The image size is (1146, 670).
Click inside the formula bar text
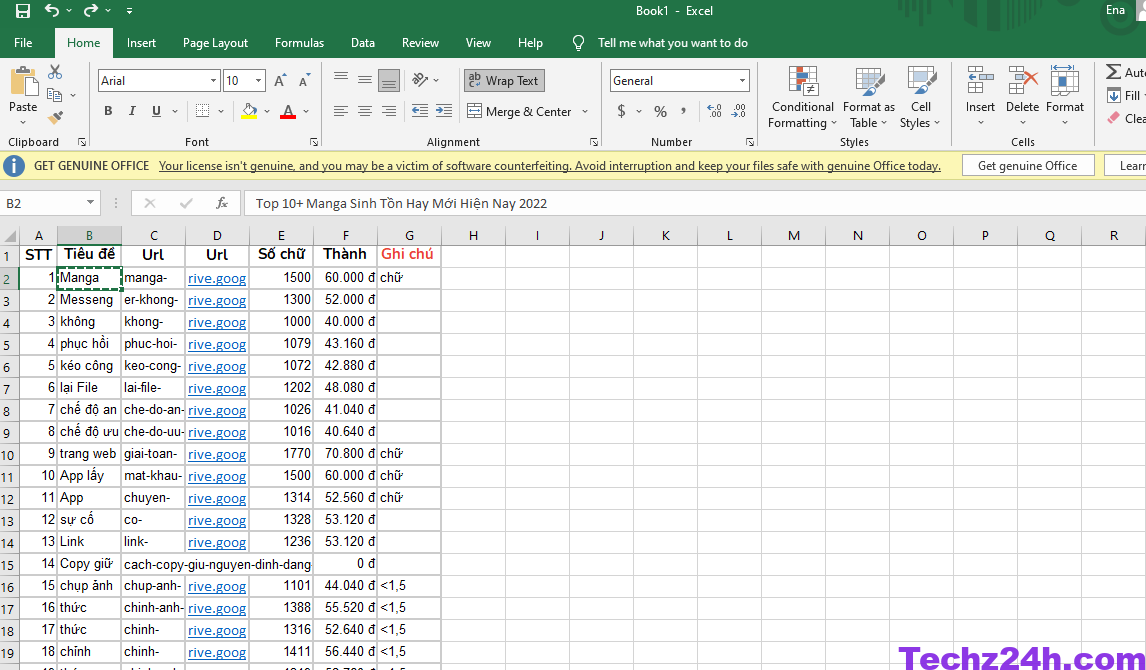(x=401, y=203)
